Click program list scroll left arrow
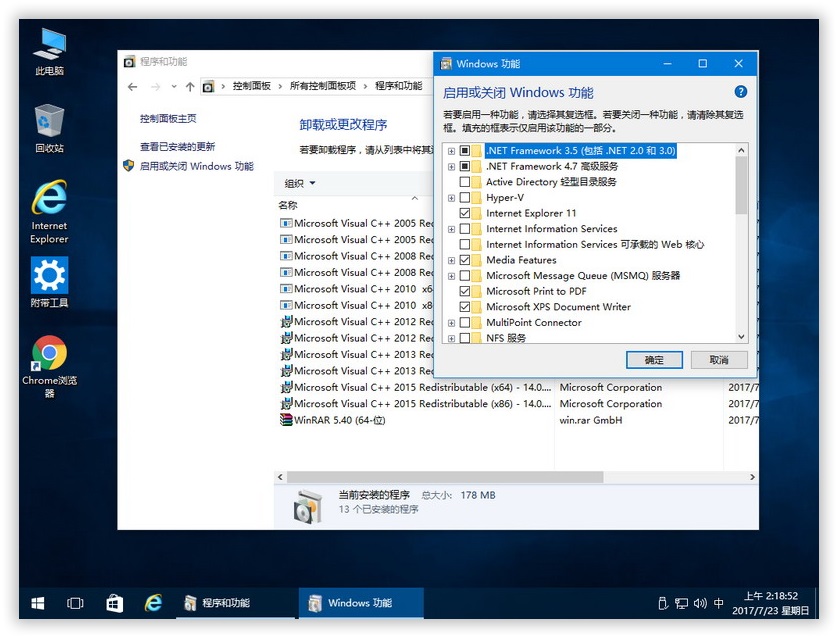Image resolution: width=838 pixels, height=638 pixels. 280,477
